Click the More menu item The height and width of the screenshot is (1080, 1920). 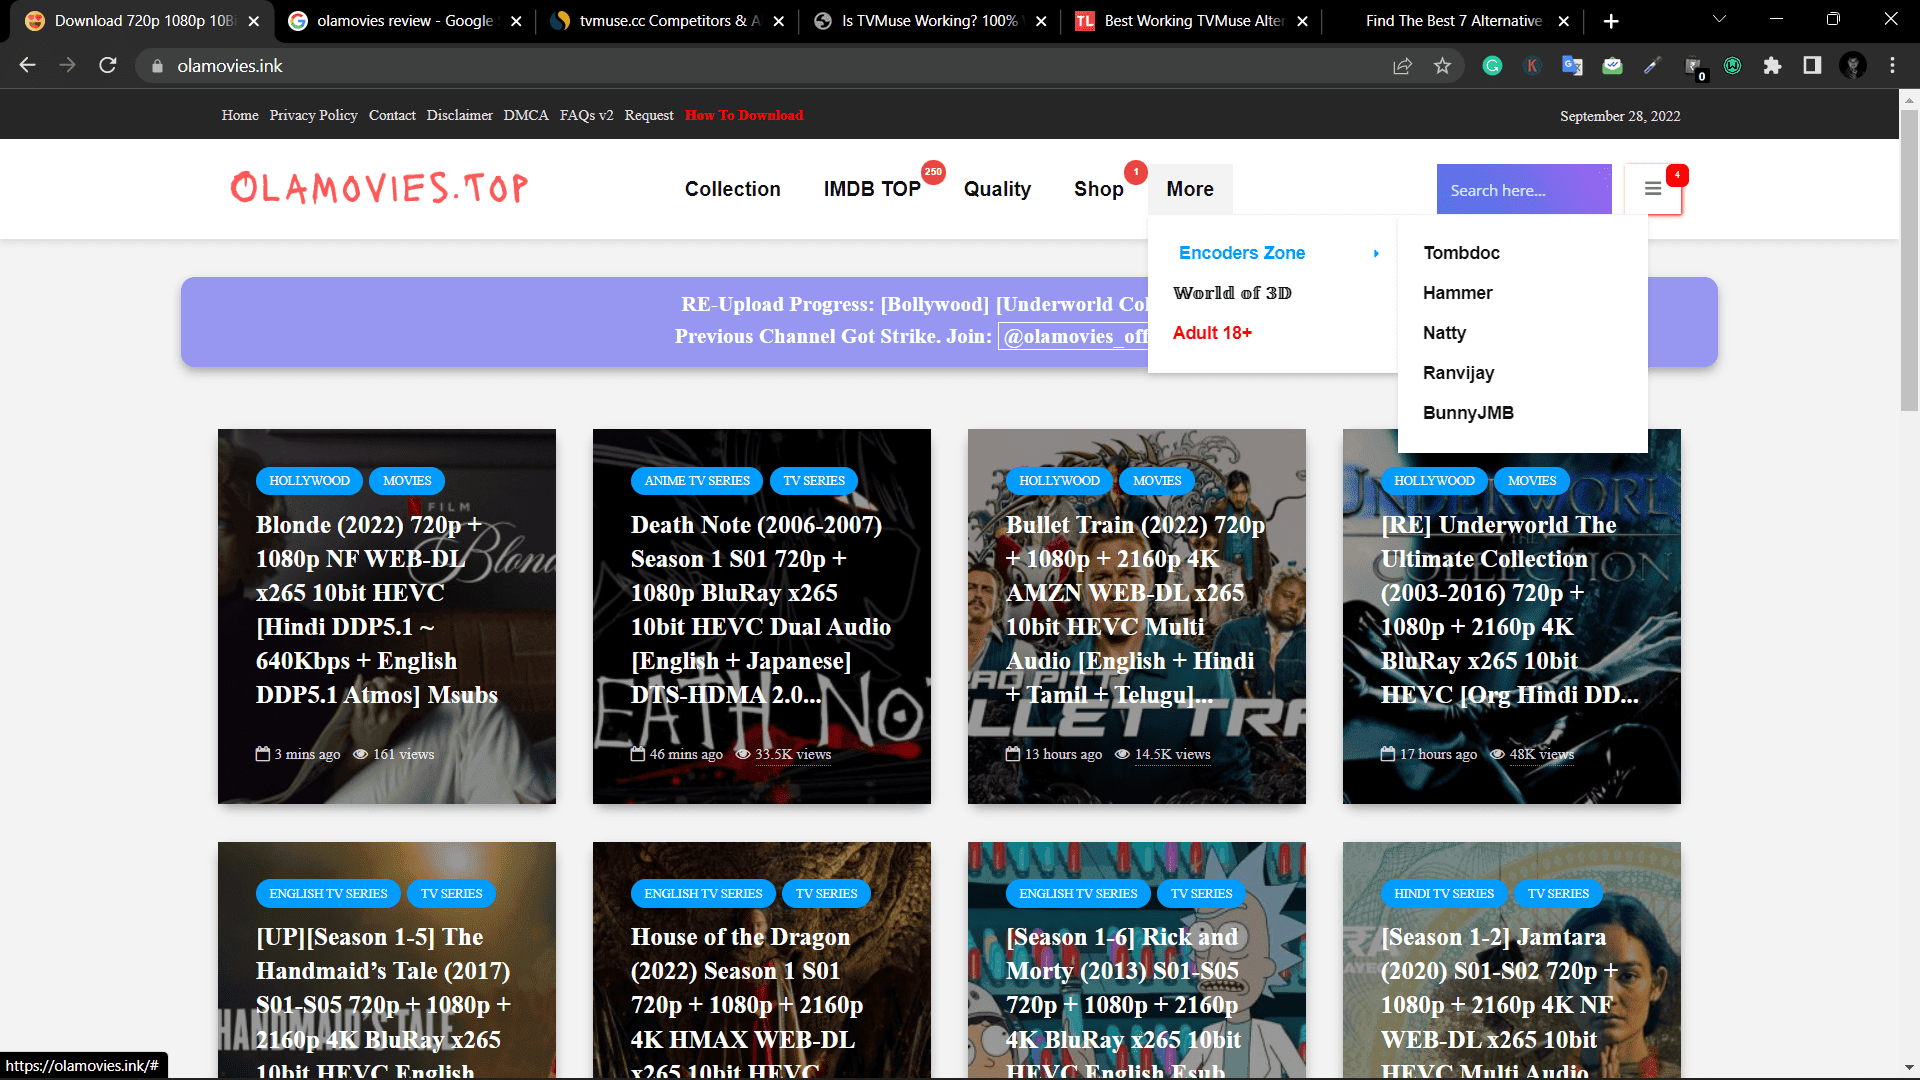(1190, 189)
